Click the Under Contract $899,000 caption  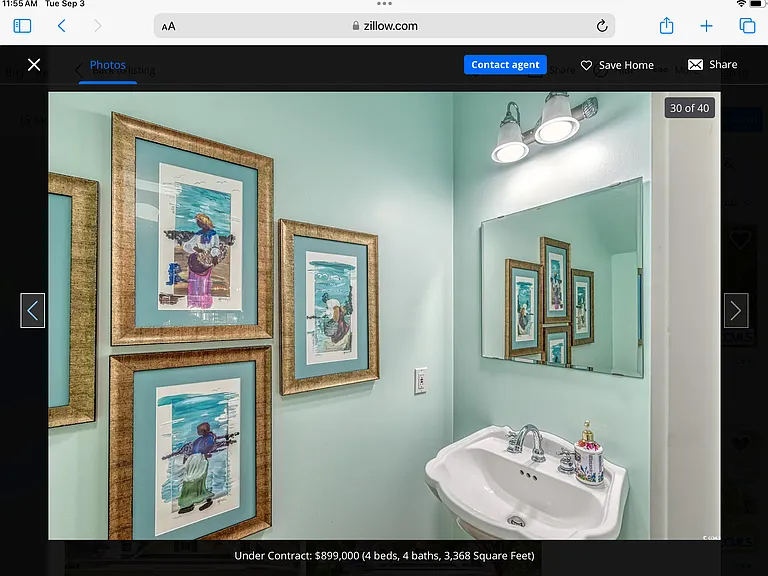click(384, 556)
